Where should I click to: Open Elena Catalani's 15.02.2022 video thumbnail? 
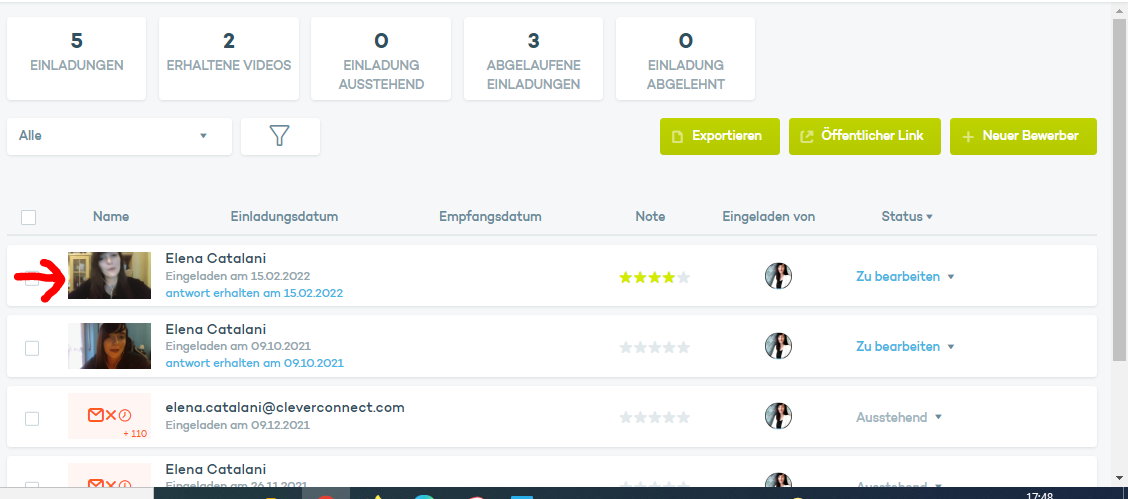click(x=109, y=275)
